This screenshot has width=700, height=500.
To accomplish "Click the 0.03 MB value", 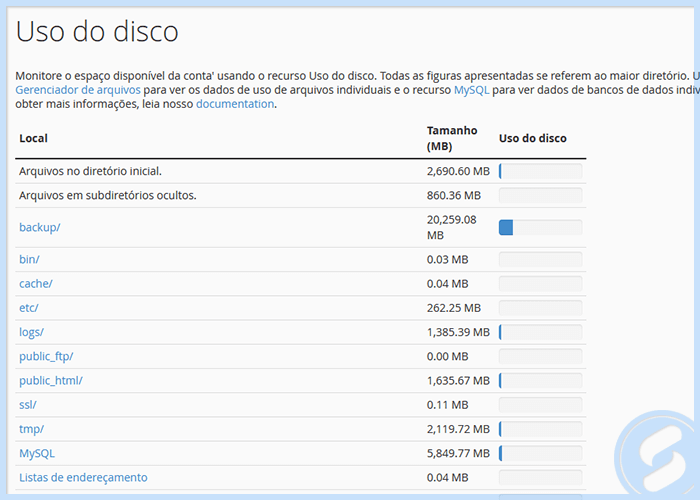I will pyautogui.click(x=447, y=259).
